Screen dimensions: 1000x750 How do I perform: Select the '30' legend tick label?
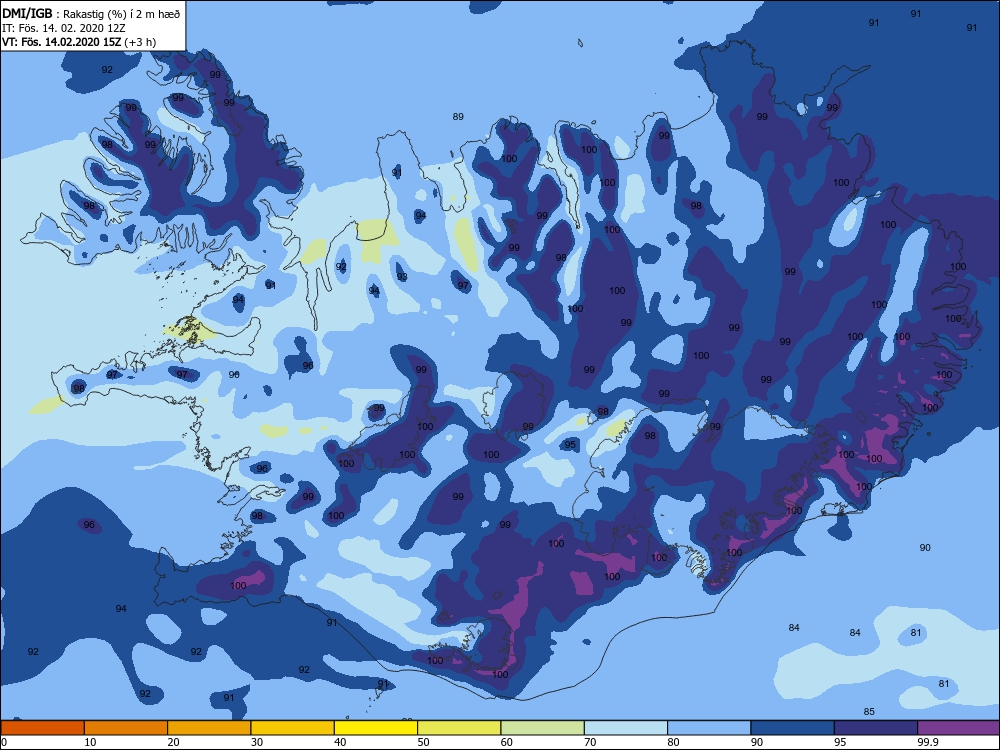click(257, 742)
